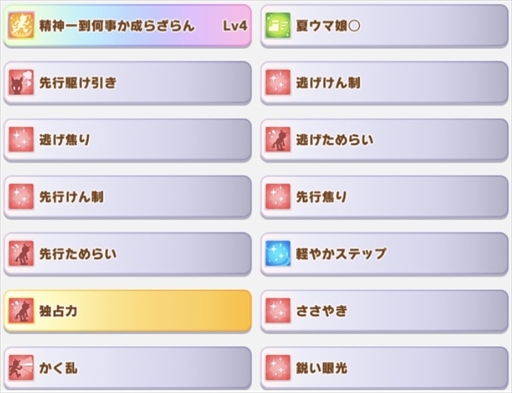Click the red icon next to 先行駆け引き
The image size is (512, 393).
tap(21, 82)
